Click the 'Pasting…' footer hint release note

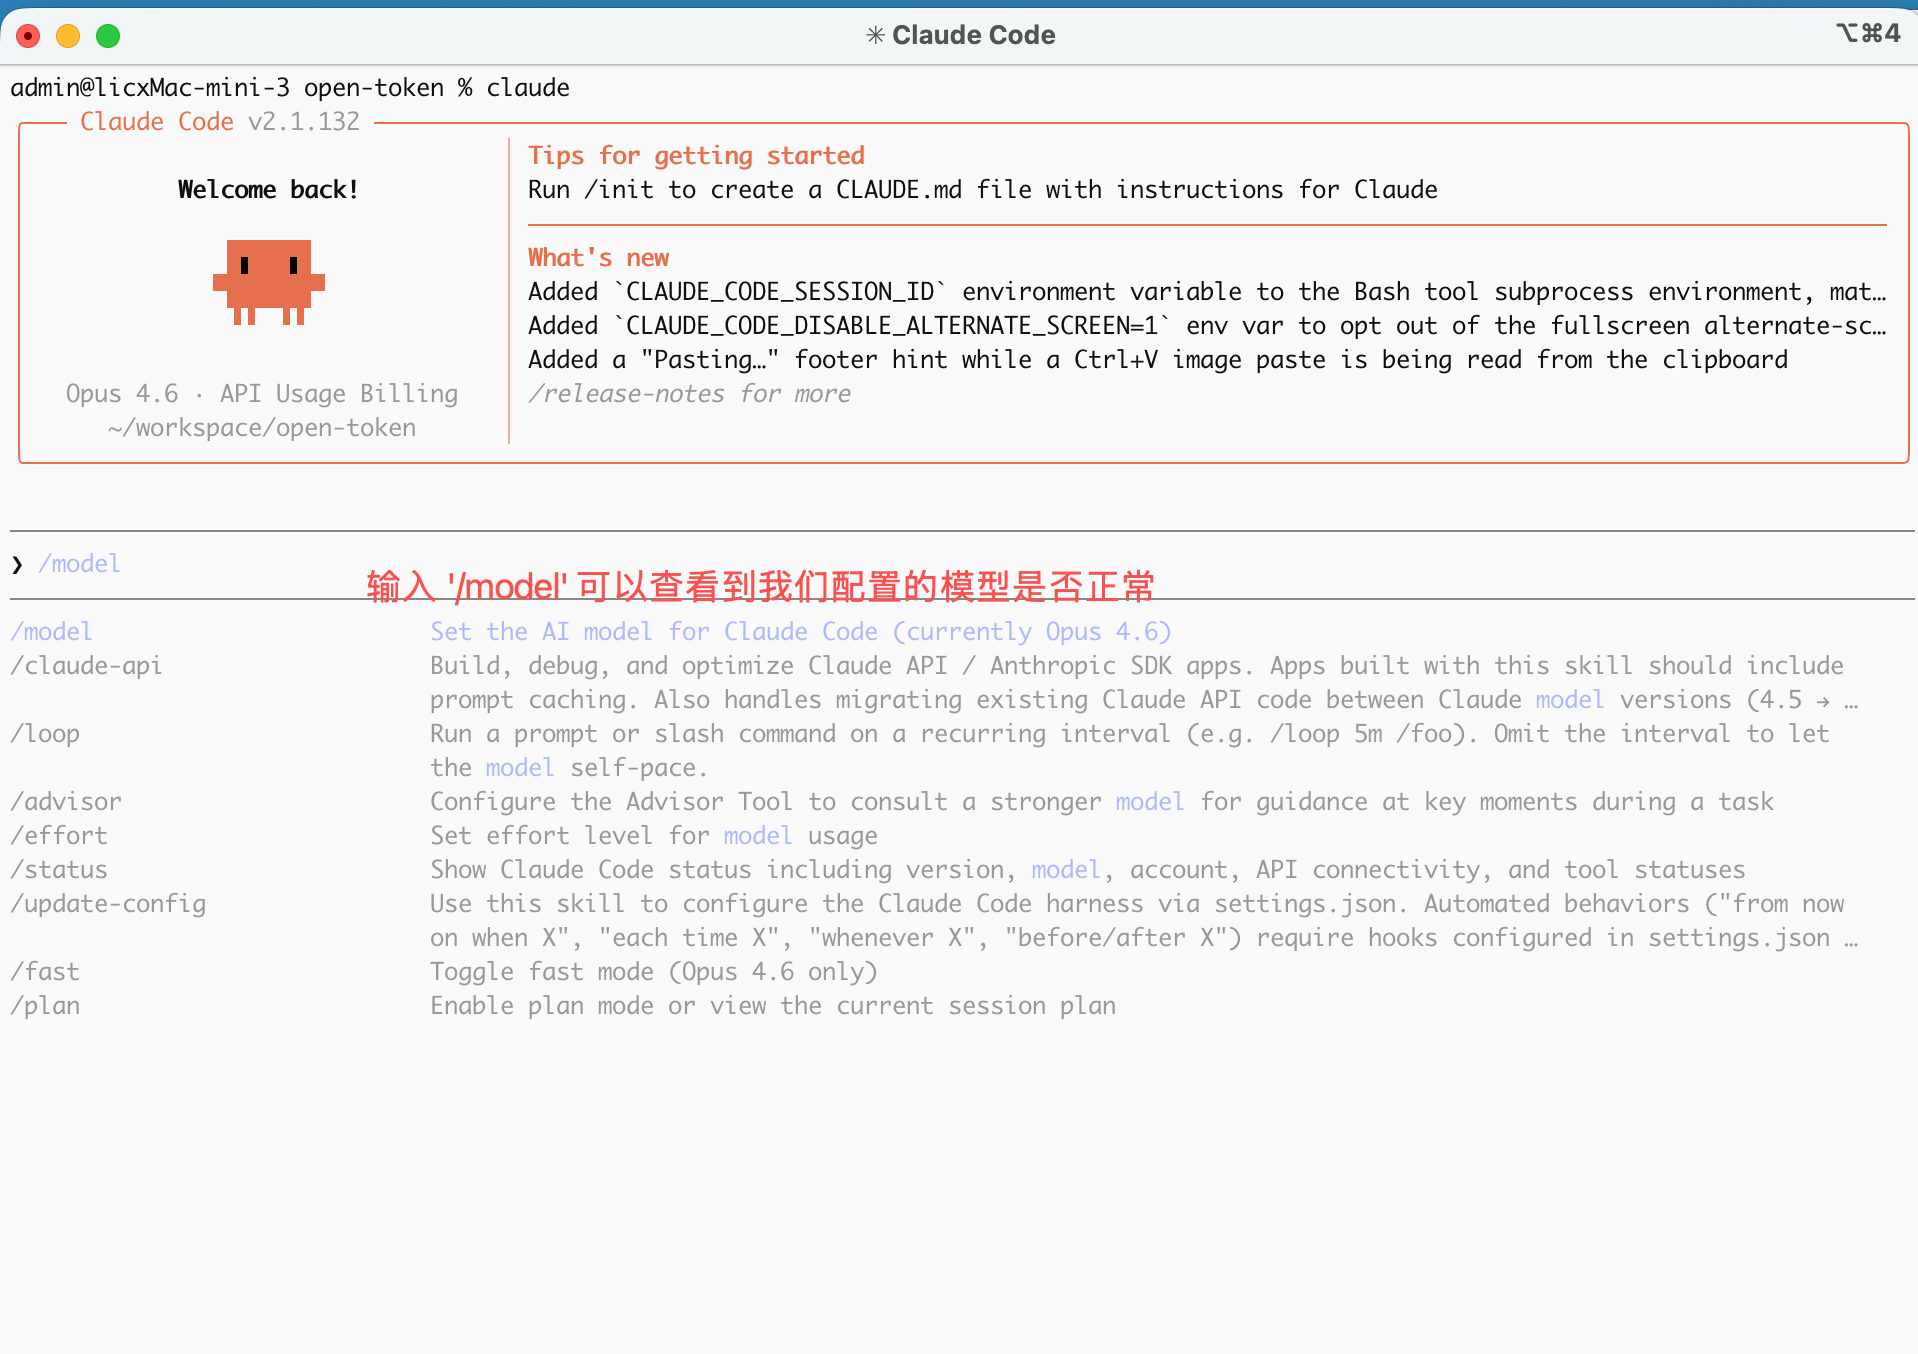pyautogui.click(x=1158, y=360)
